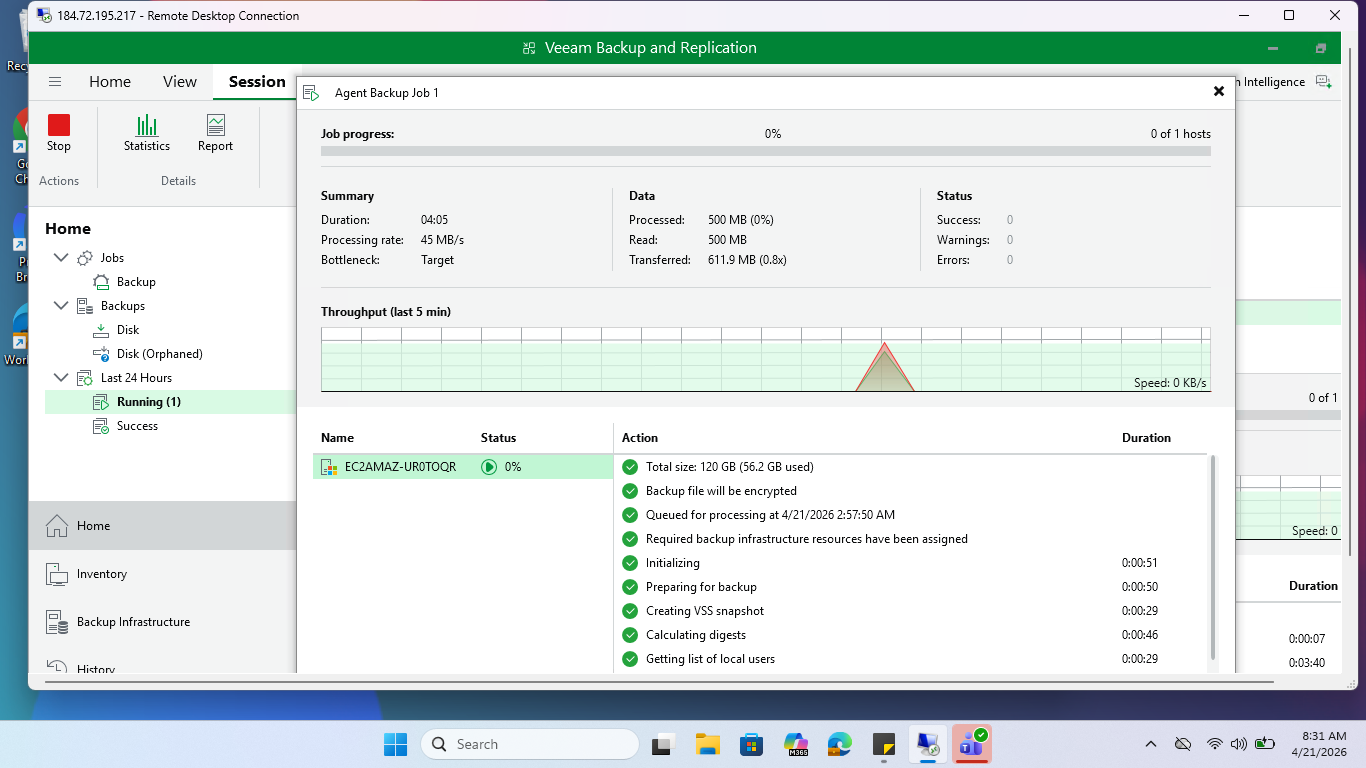Select the Session ribbon tab
Screen dimensions: 1366x768
(x=257, y=82)
